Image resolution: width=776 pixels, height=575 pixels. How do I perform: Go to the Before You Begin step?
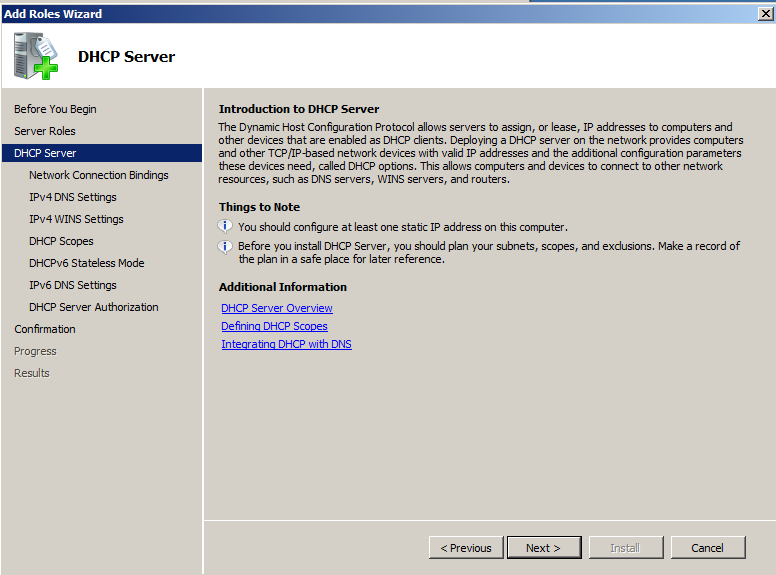55,109
